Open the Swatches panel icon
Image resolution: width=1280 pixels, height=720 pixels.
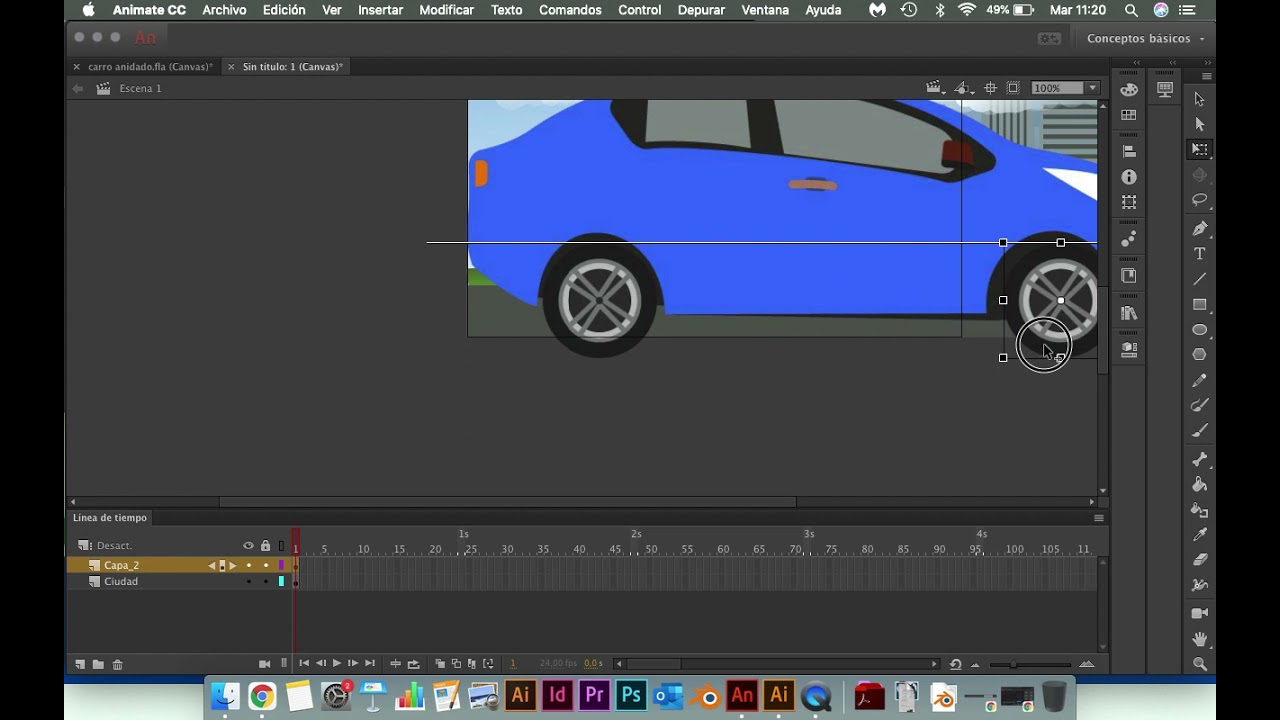(1129, 115)
